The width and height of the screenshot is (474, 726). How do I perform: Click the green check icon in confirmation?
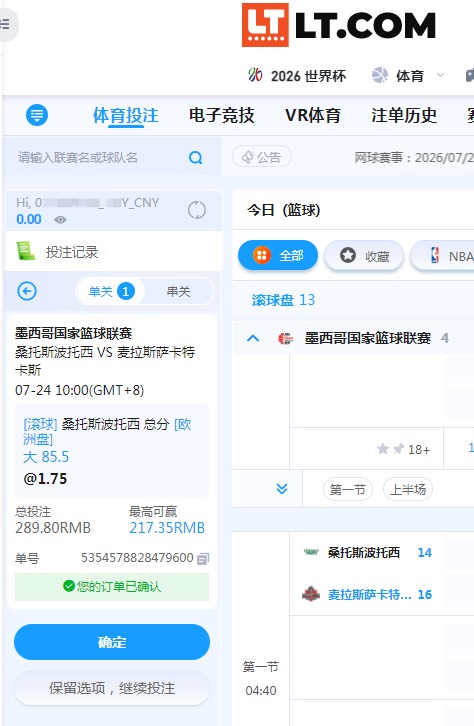69,586
